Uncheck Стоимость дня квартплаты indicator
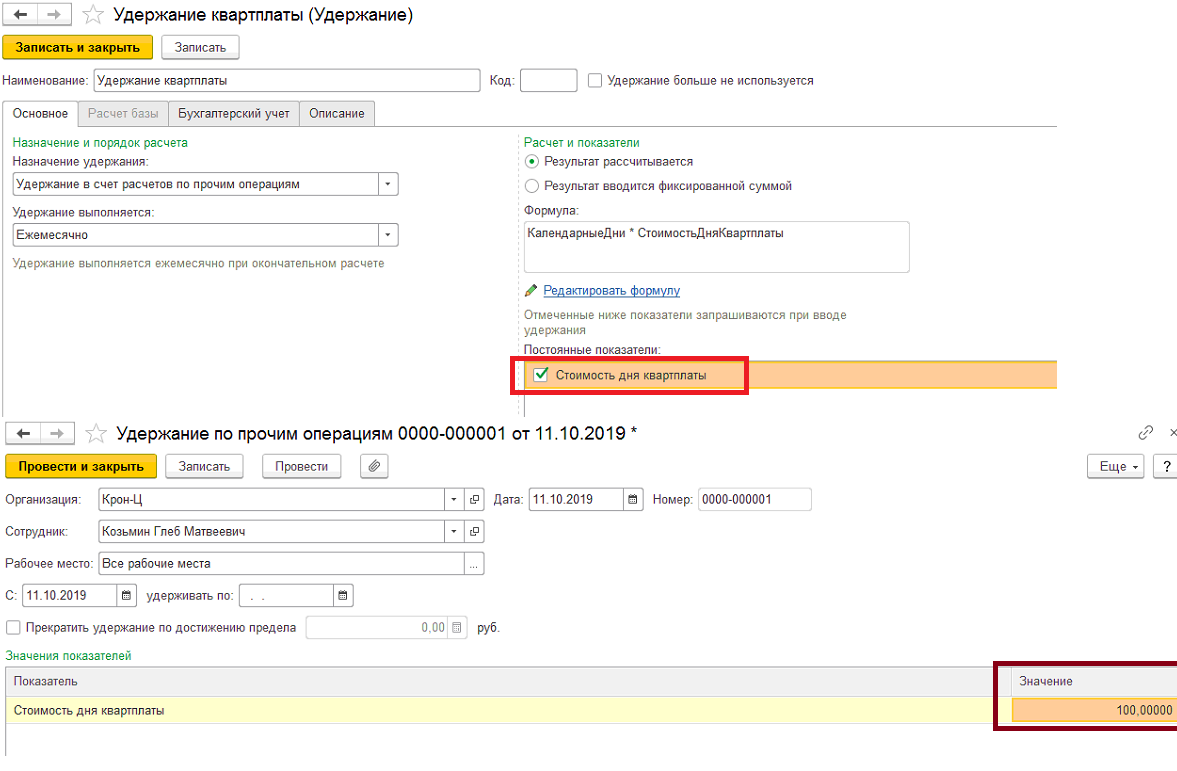The width and height of the screenshot is (1177, 771). pos(540,375)
